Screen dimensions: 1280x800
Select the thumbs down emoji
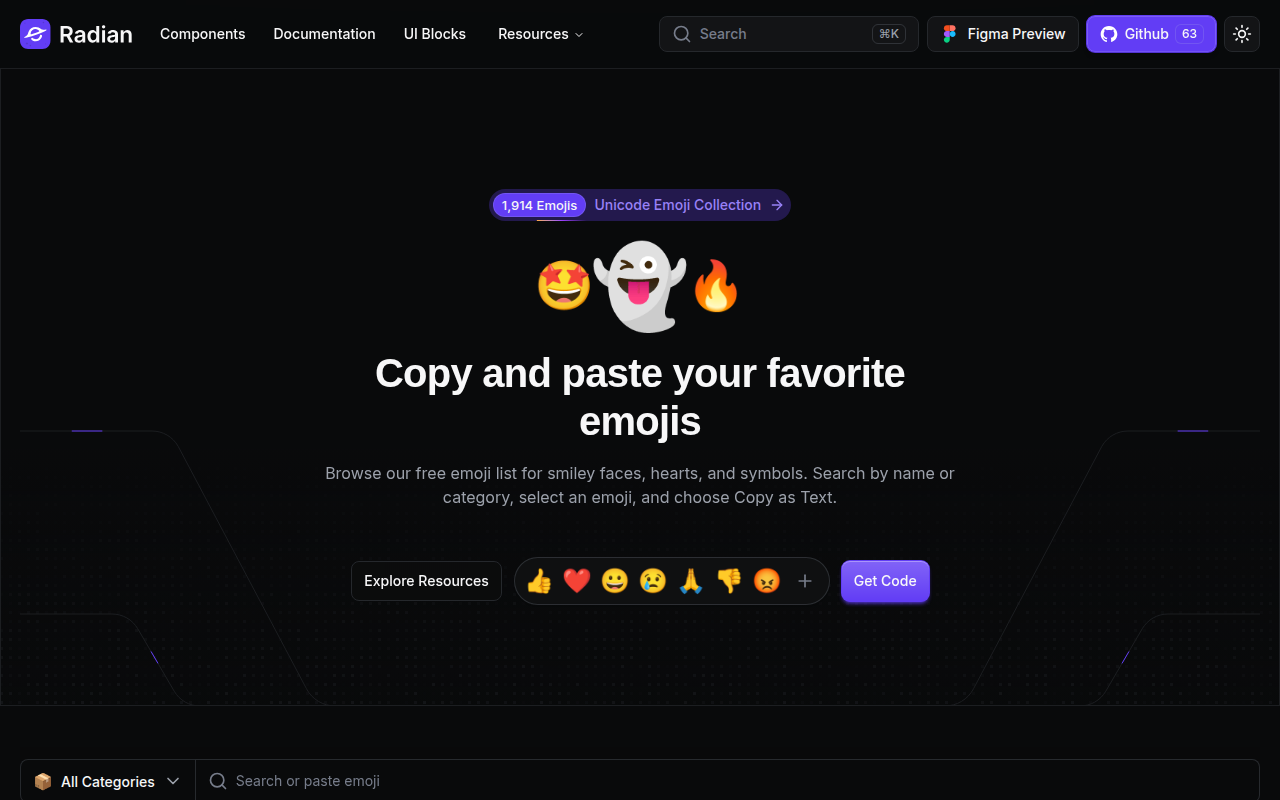tap(729, 581)
